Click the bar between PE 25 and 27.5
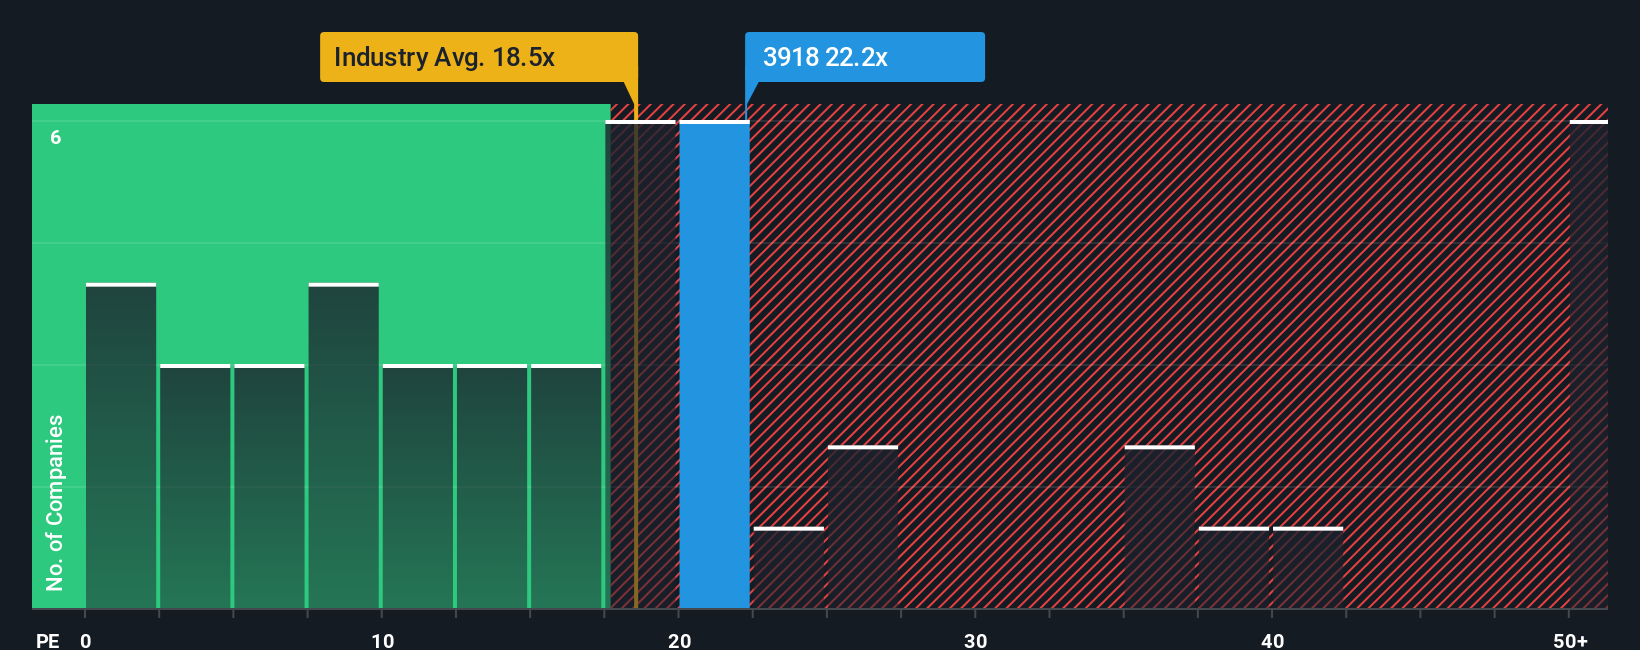 863,527
